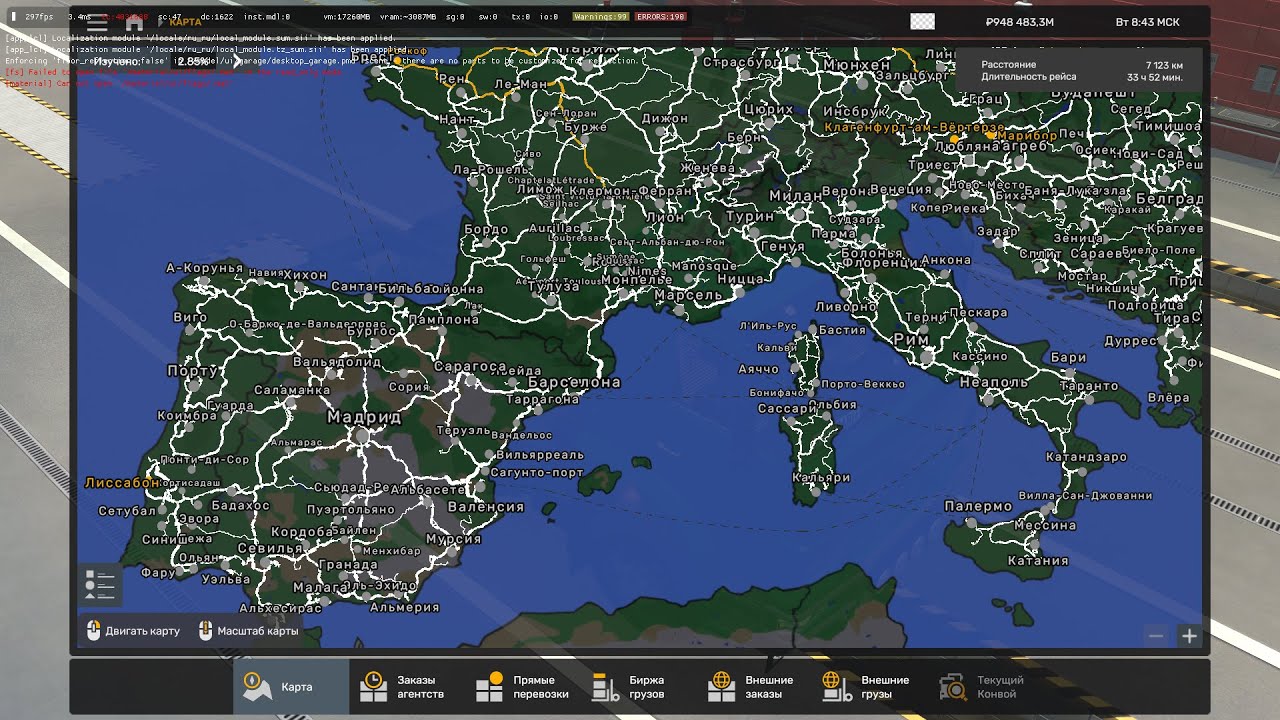The image size is (1280, 720).
Task: Click the game clock Вт 8:43 МСК
Action: tap(1148, 22)
